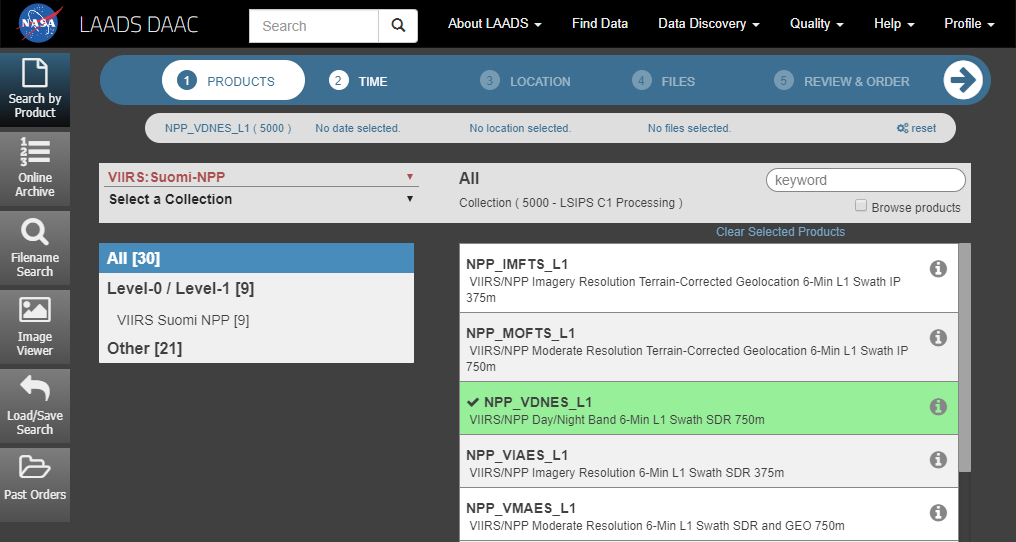
Task: Open the VIIRS:Suomi-NPP sensor dropdown
Action: pyautogui.click(x=260, y=177)
